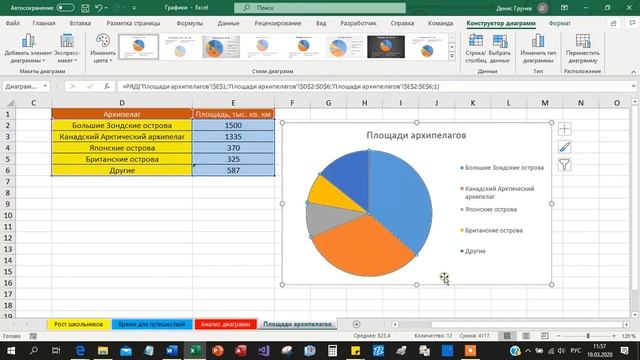Select cell with value 1500
Viewport: 640px width, 360px height.
point(233,125)
